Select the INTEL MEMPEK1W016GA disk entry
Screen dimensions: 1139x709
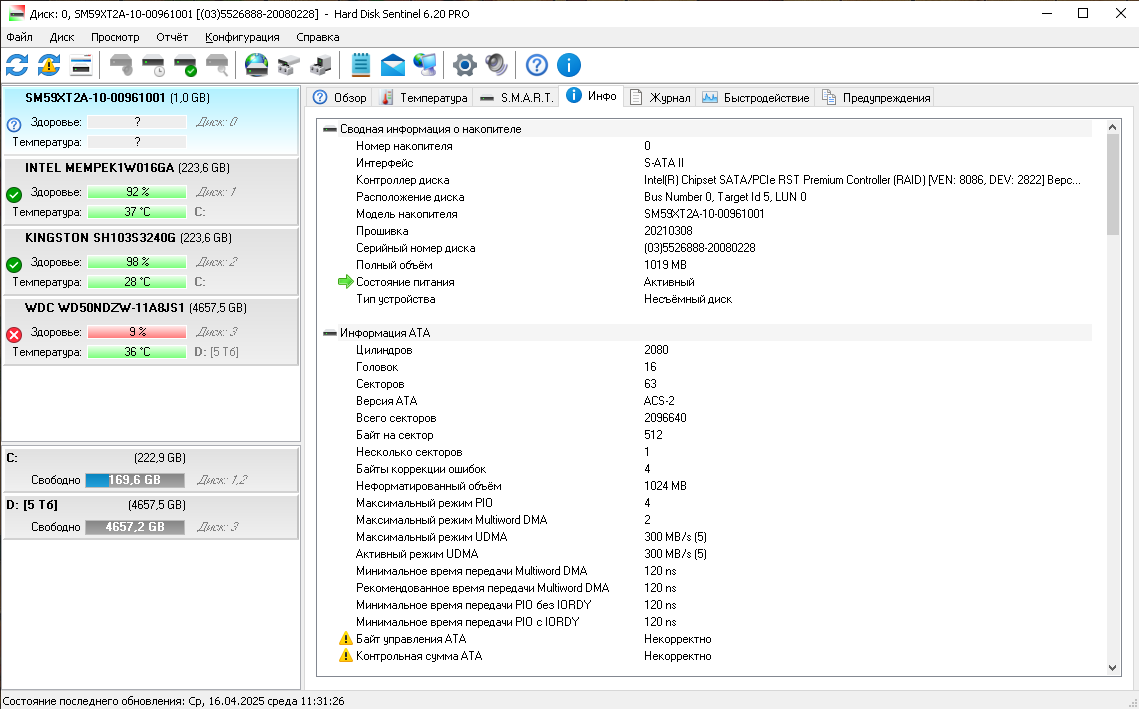click(x=150, y=191)
